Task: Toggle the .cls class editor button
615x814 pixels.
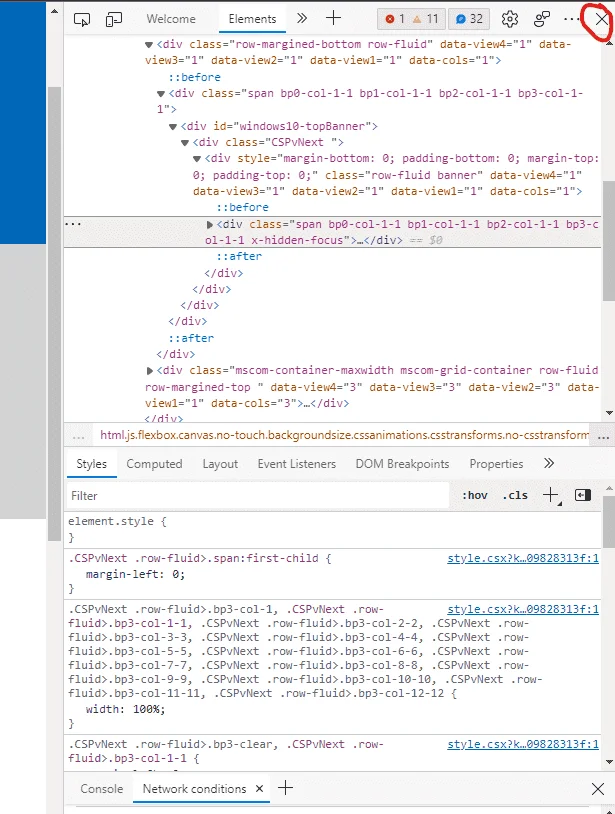Action: [x=514, y=496]
